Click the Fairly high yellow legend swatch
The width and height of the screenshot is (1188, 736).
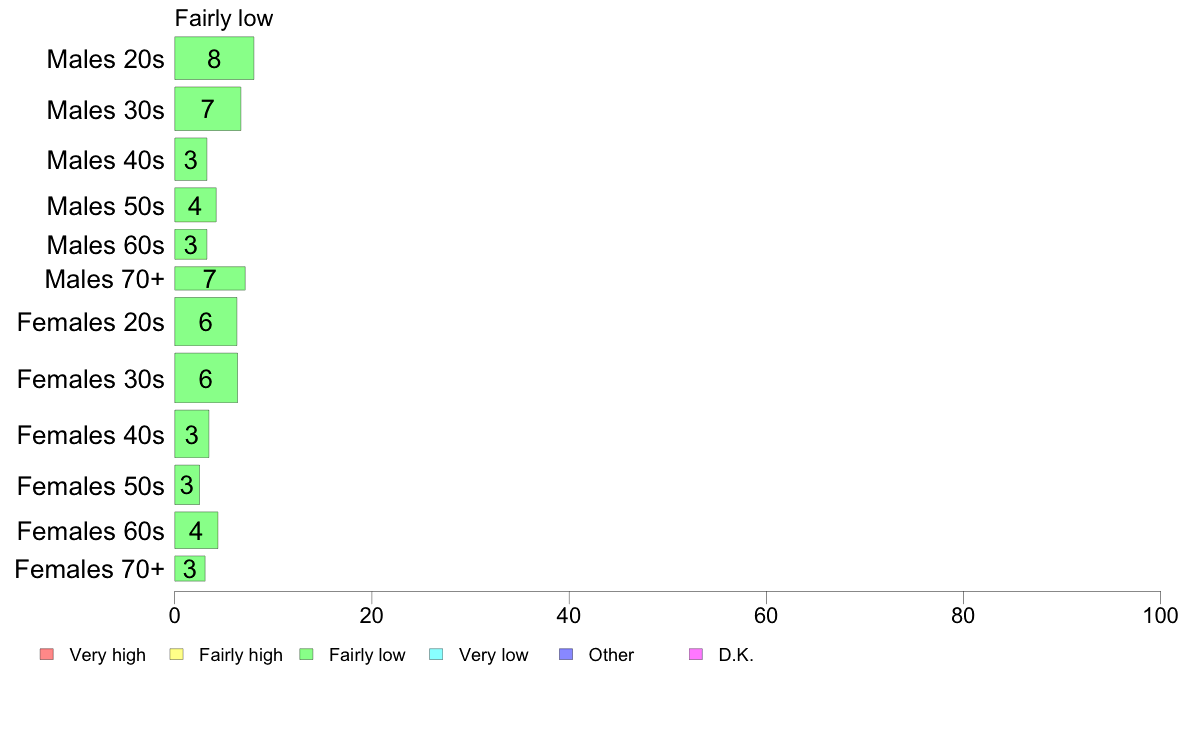tap(177, 654)
